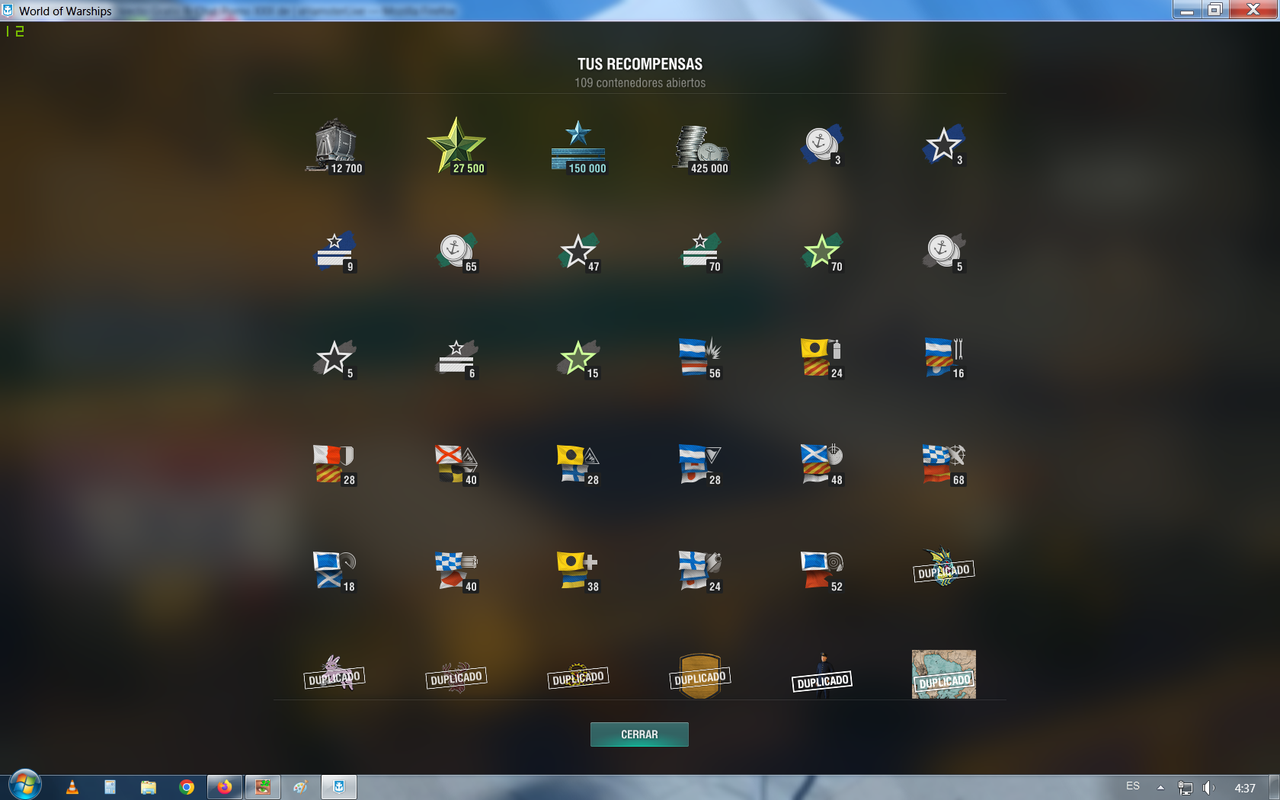Click the checkered flag with torpedo 40

click(457, 571)
